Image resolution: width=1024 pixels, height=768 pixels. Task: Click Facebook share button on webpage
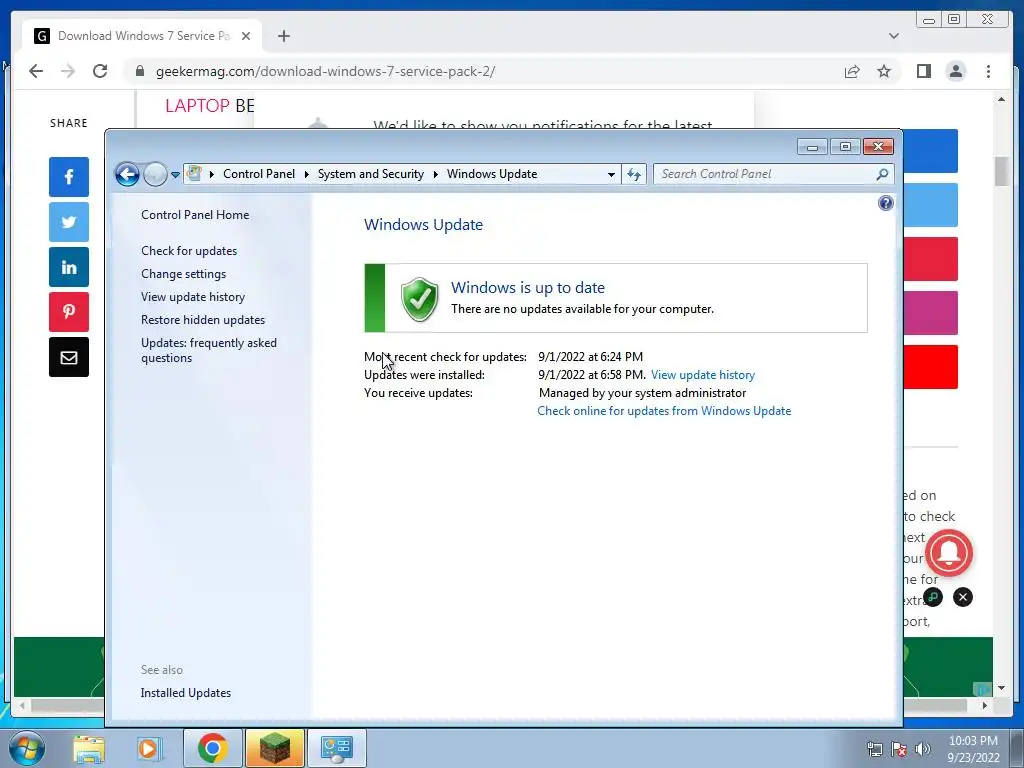[x=69, y=177]
